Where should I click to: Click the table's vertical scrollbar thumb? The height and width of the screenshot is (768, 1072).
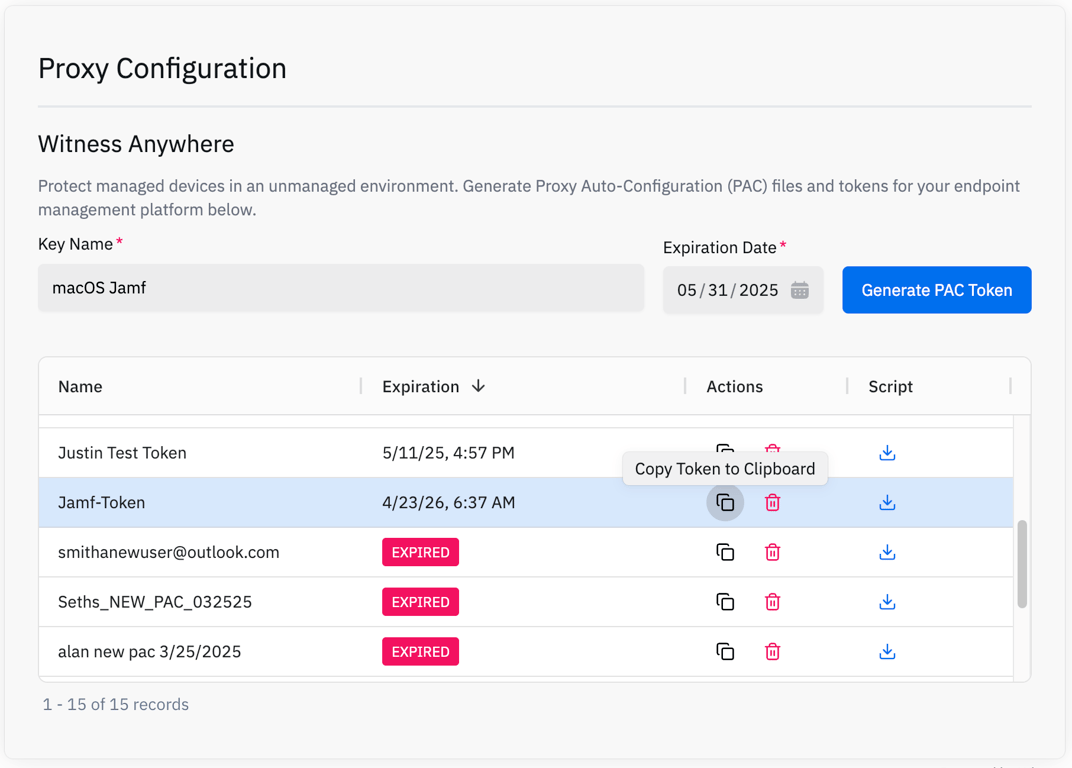[x=1022, y=564]
